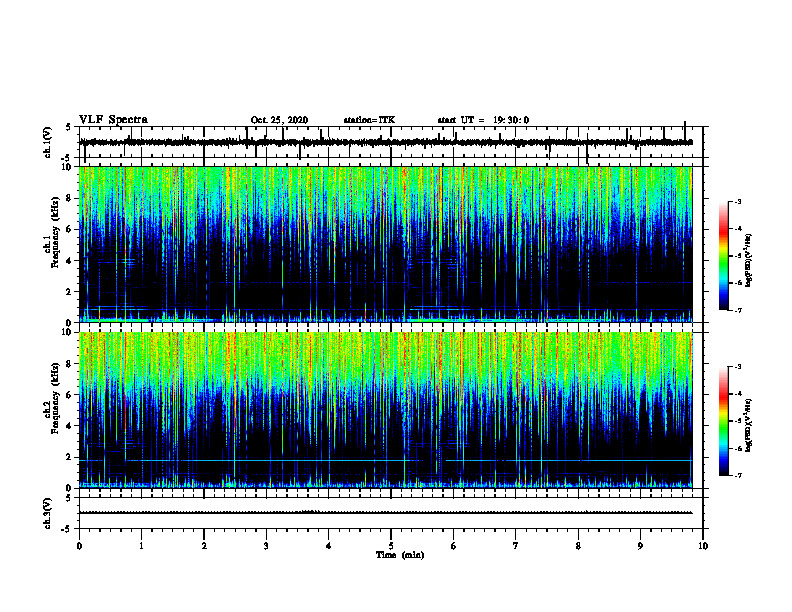Select the "start UT = 19:30: 0" text
Screen dimensions: 792x612
(483, 120)
